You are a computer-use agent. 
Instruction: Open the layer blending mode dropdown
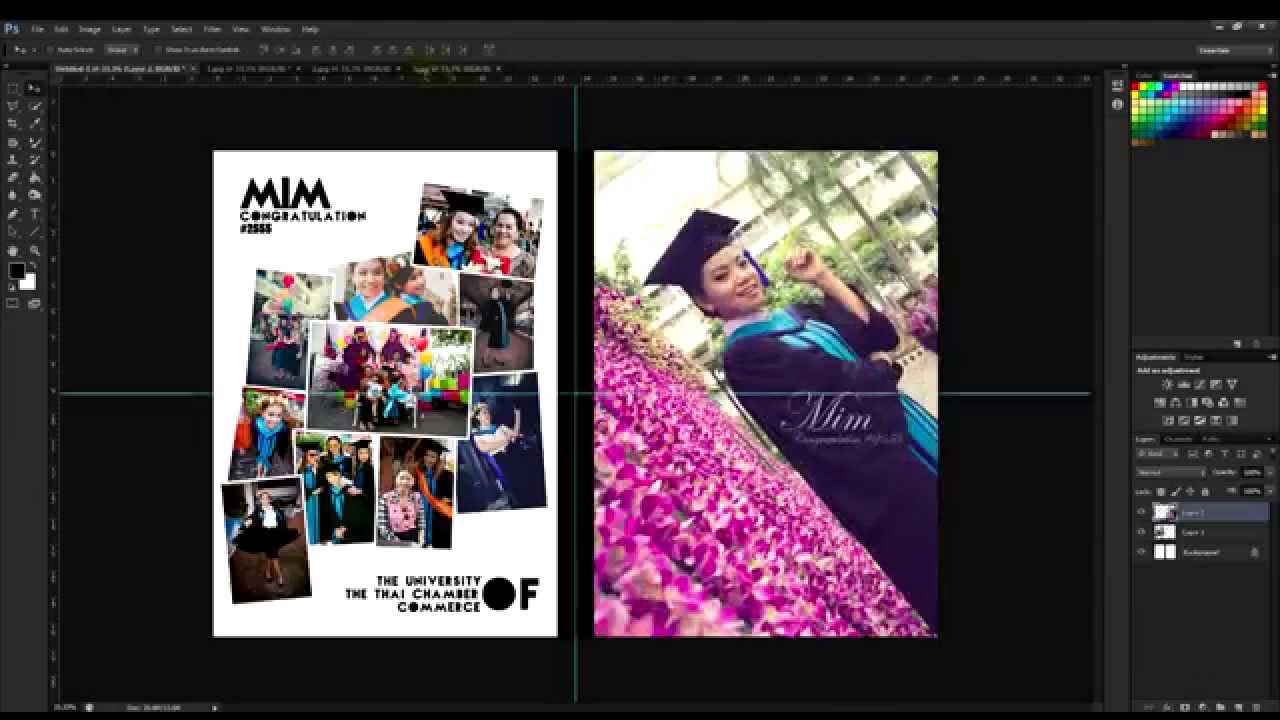point(1172,472)
